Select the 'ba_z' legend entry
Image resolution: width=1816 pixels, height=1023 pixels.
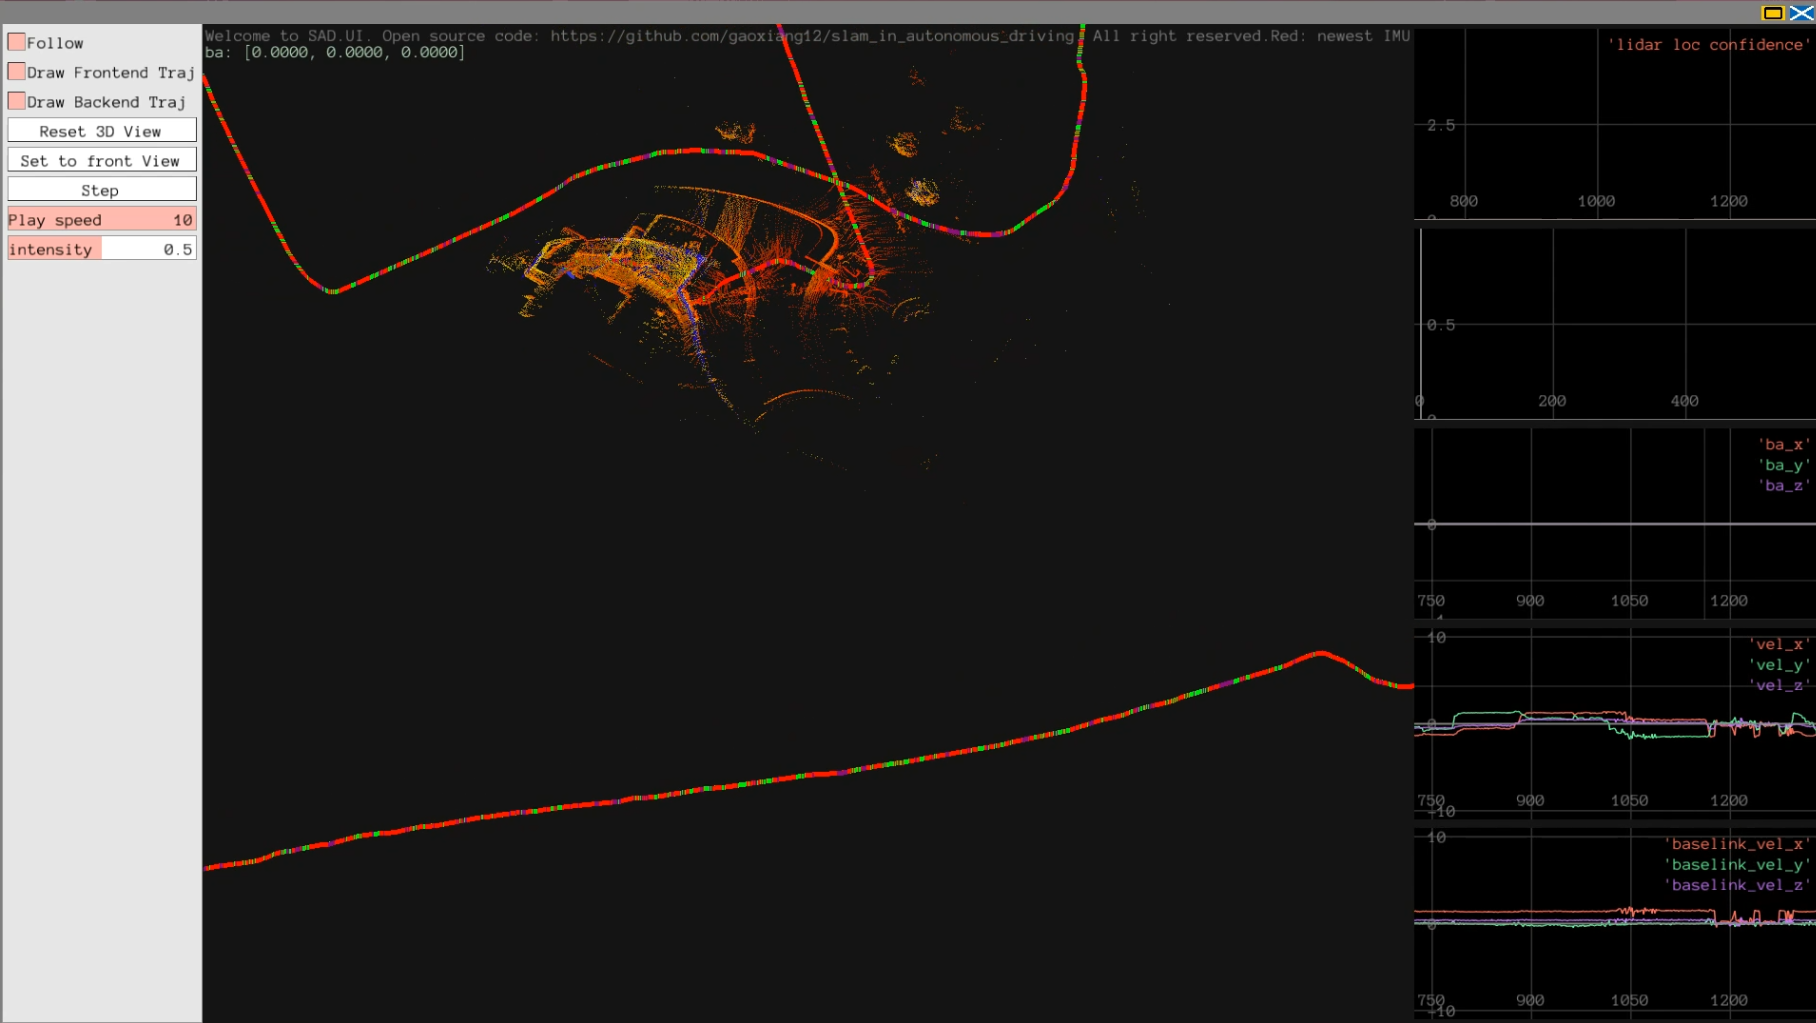click(1783, 485)
